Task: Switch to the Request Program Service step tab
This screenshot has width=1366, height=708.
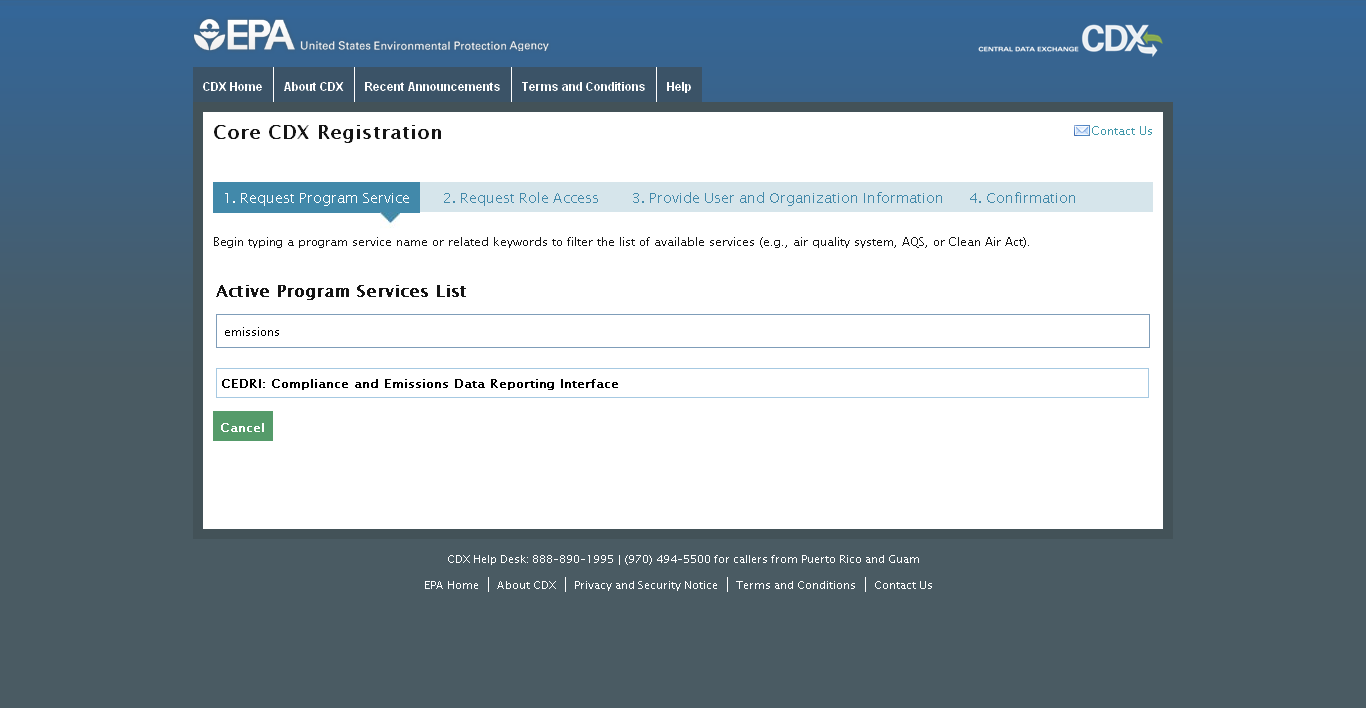Action: point(316,197)
